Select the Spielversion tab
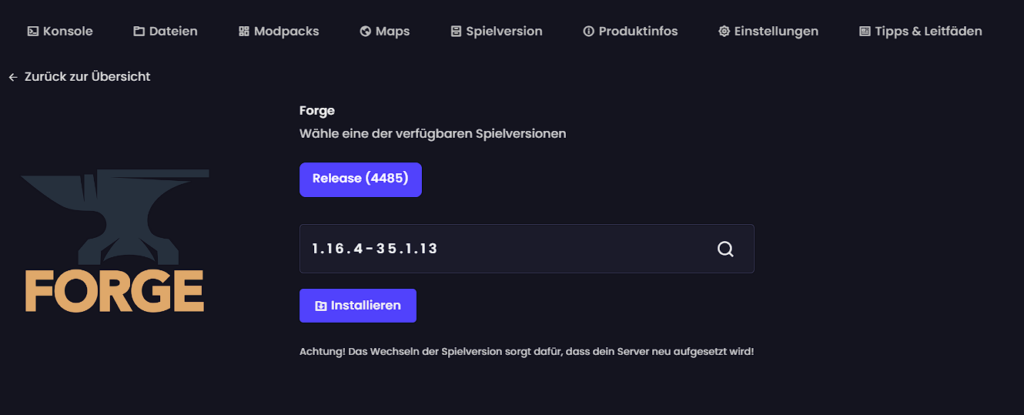The height and width of the screenshot is (415, 1024). (x=496, y=31)
